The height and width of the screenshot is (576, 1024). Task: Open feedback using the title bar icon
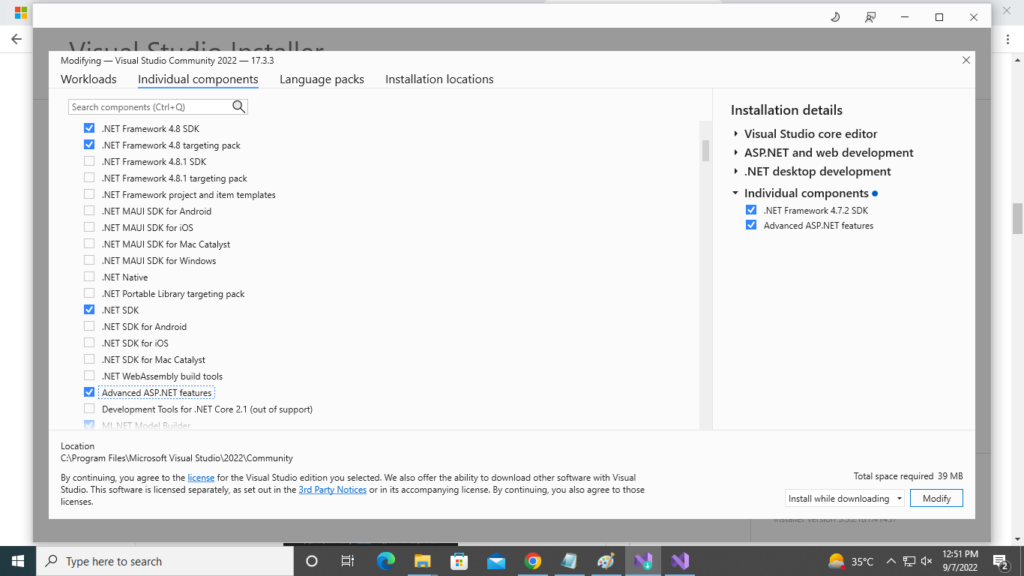(x=870, y=16)
